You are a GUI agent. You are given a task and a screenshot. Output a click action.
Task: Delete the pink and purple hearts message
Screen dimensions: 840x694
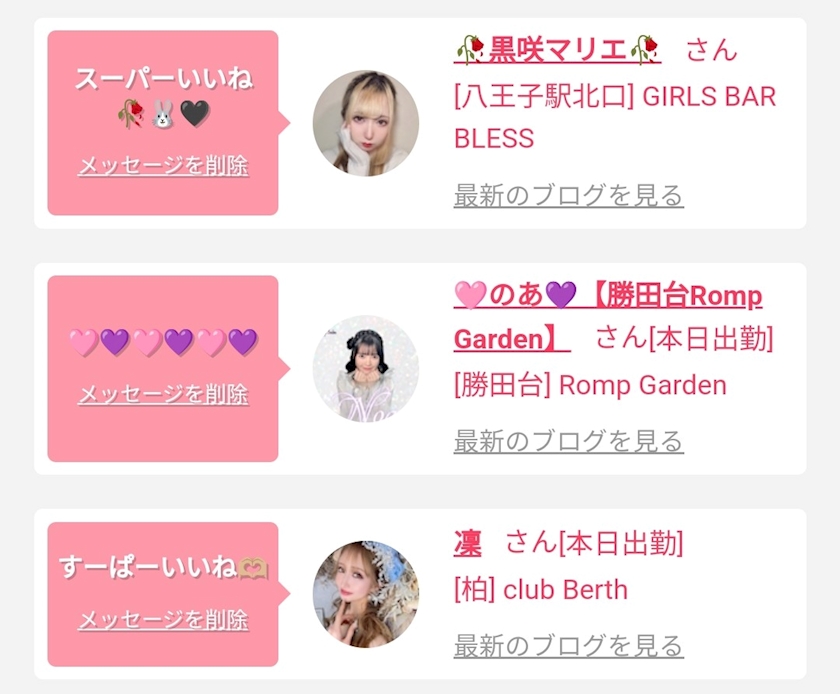[163, 394]
